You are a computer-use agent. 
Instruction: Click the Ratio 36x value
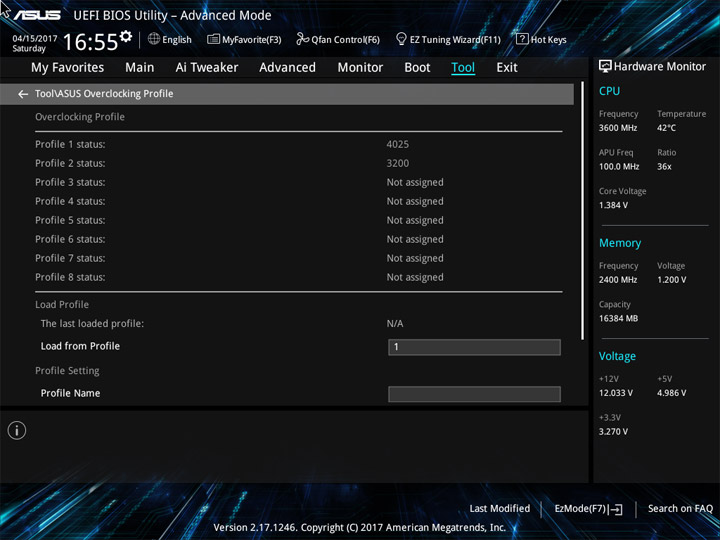664,167
